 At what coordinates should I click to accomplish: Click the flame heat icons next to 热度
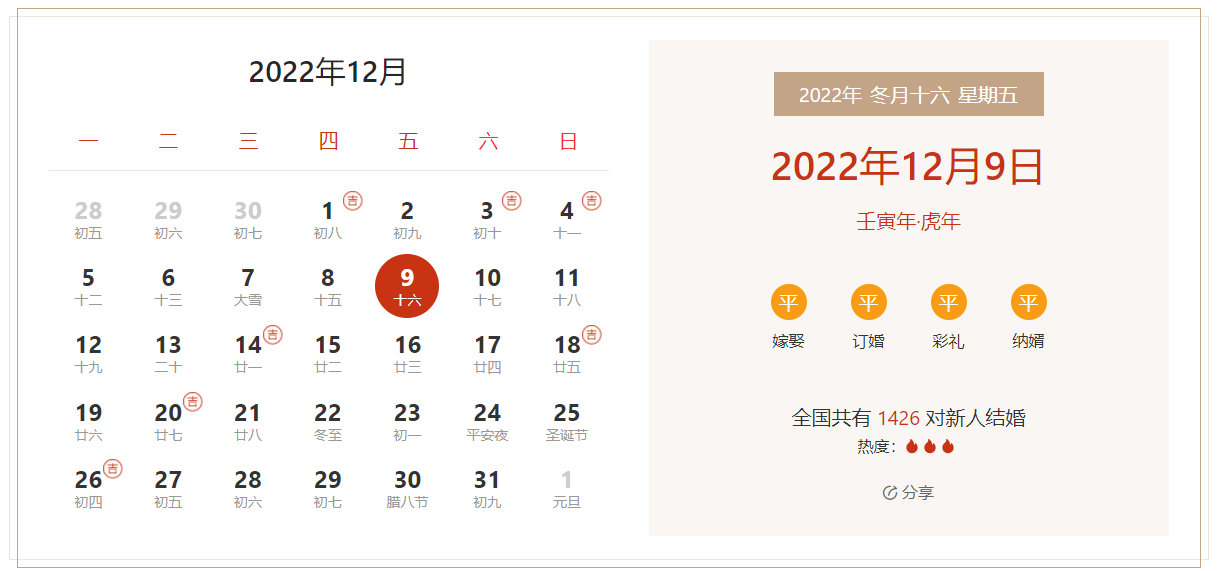tap(930, 447)
